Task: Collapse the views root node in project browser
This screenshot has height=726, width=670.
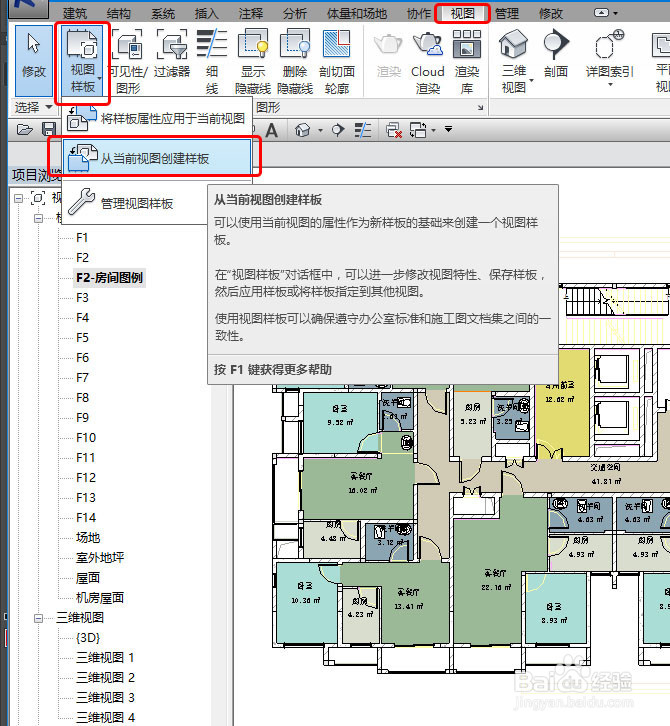Action: [19, 199]
